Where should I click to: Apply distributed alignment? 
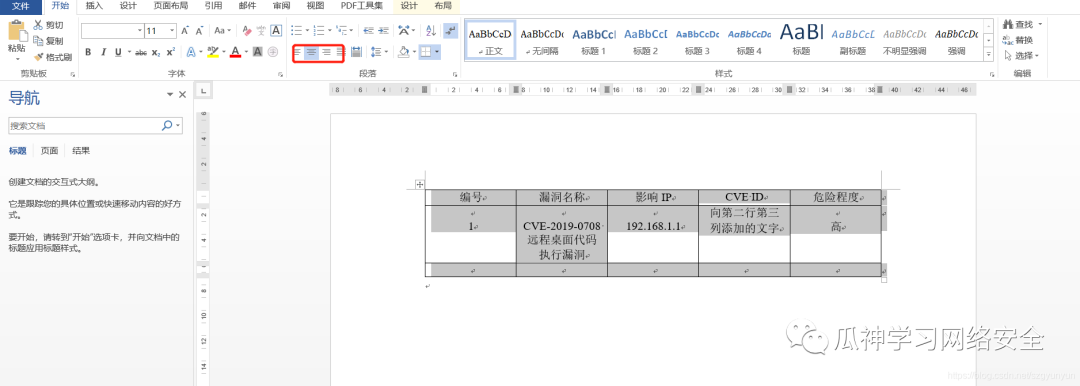point(356,52)
